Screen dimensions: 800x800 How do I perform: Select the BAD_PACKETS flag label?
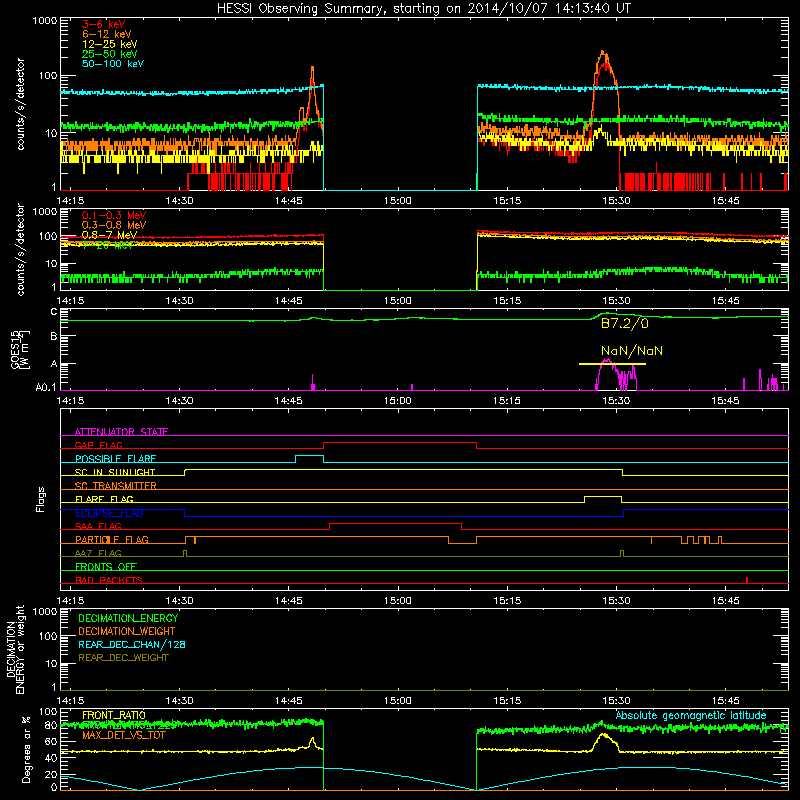pos(109,580)
